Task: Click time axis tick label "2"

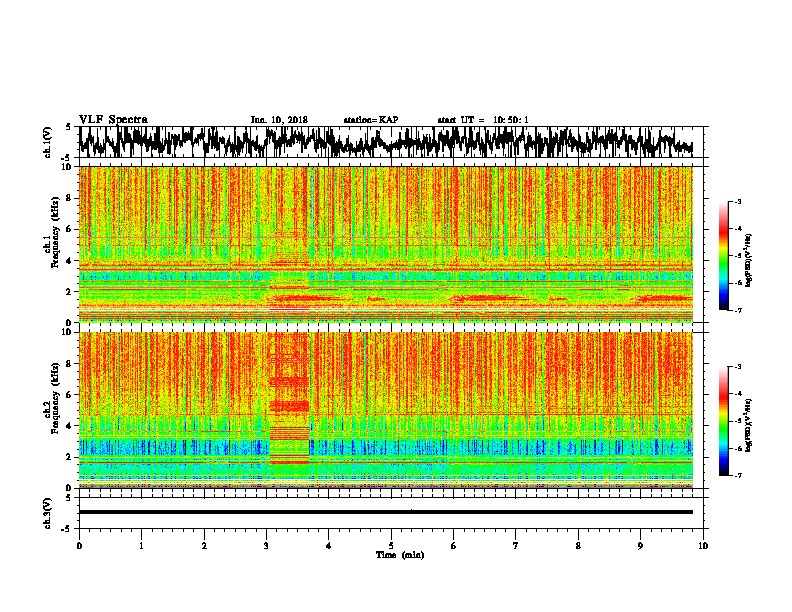Action: [x=204, y=546]
